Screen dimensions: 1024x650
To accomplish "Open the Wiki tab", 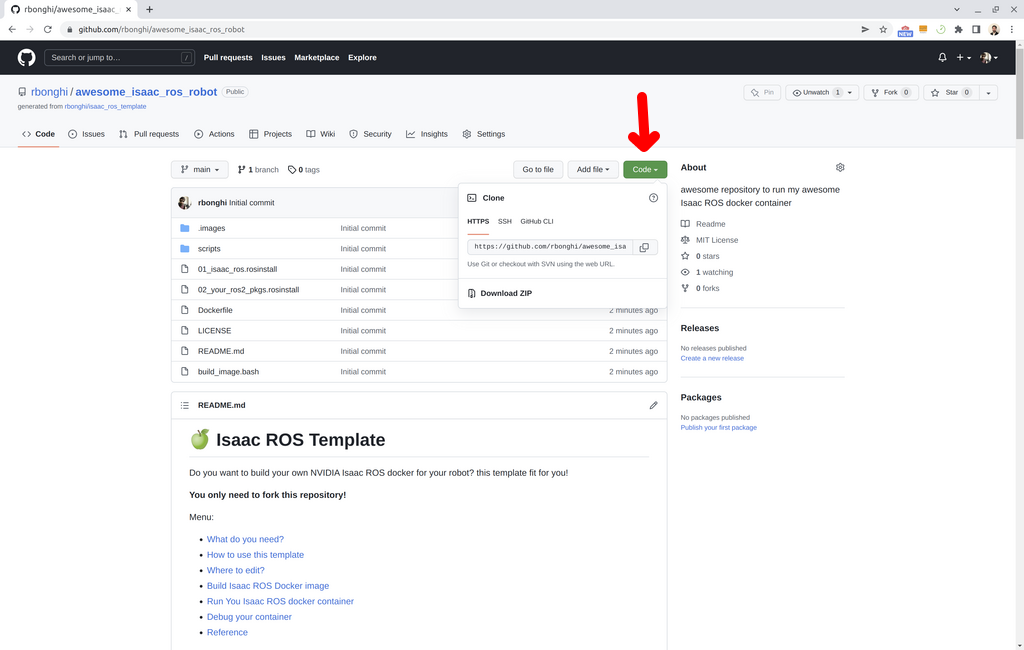I will 321,134.
